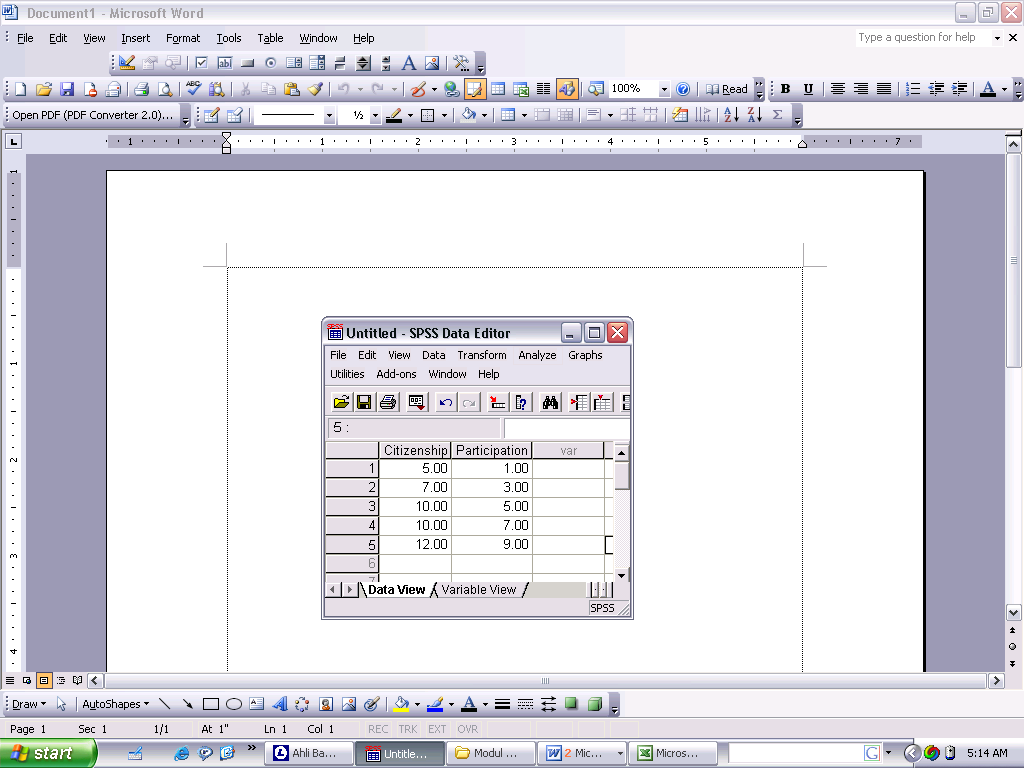Open Word's Insert menu
This screenshot has width=1024, height=768.
point(135,38)
